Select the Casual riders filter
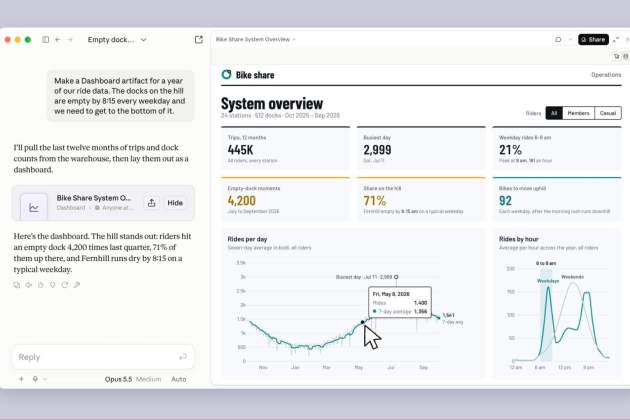This screenshot has width=630, height=420. pyautogui.click(x=608, y=113)
